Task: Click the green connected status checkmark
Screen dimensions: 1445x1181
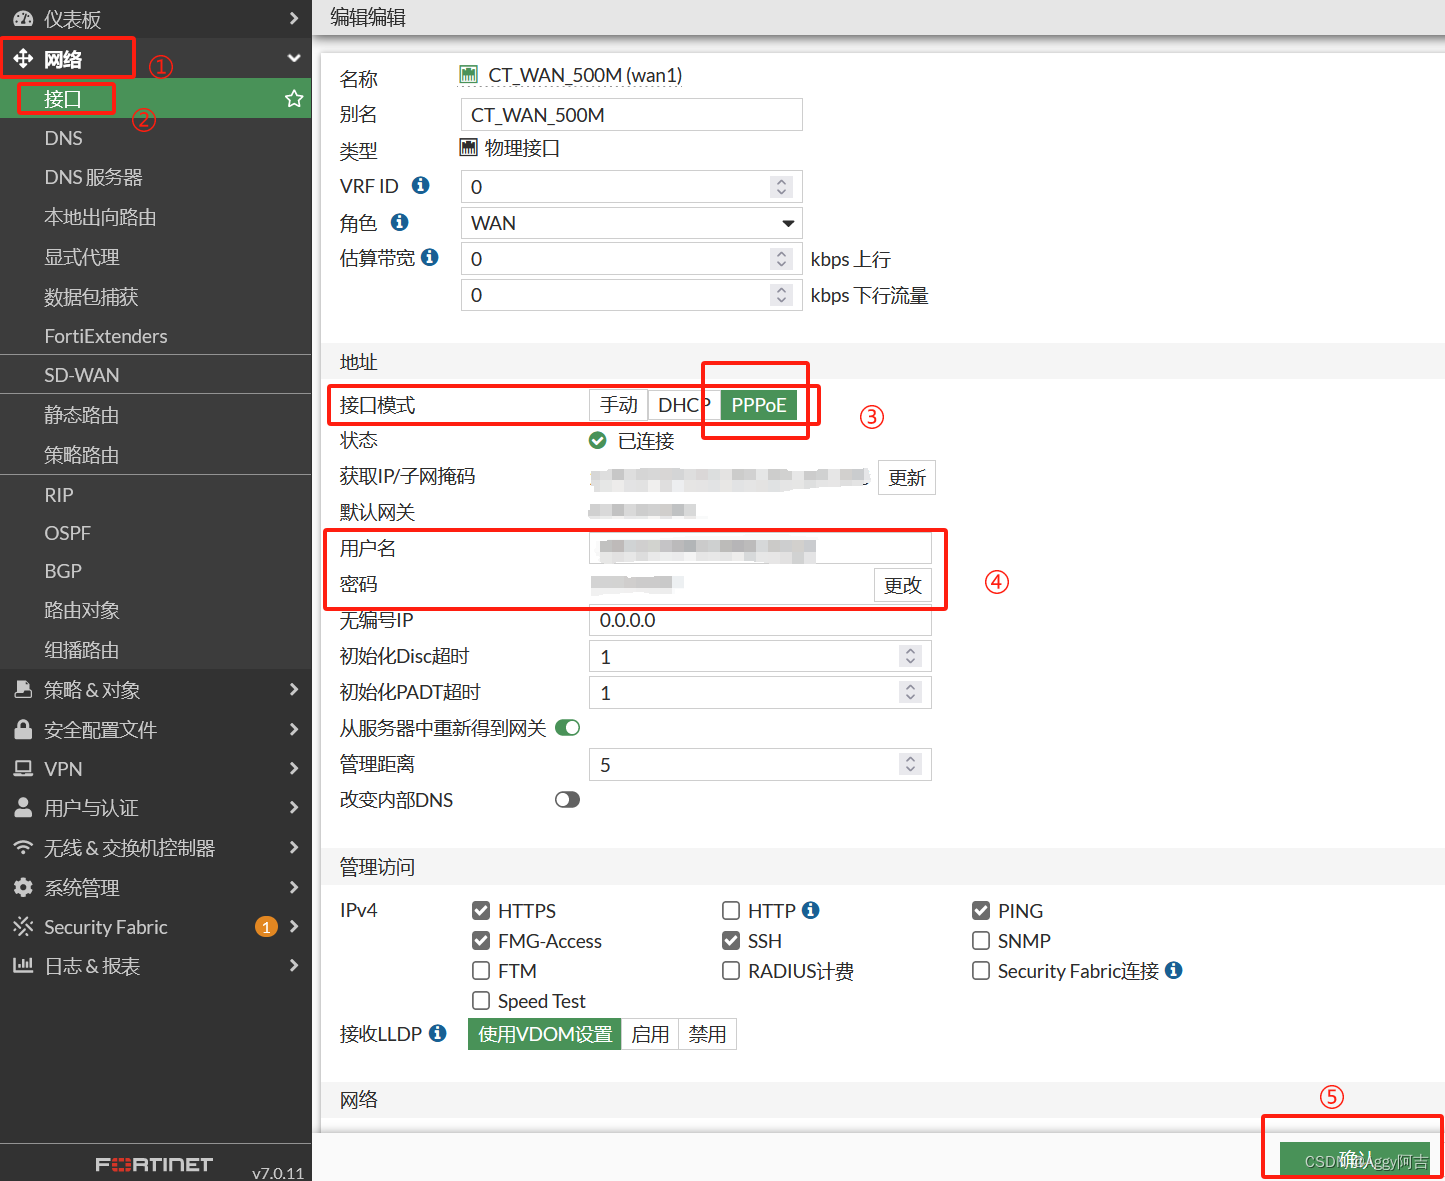Action: pos(598,440)
